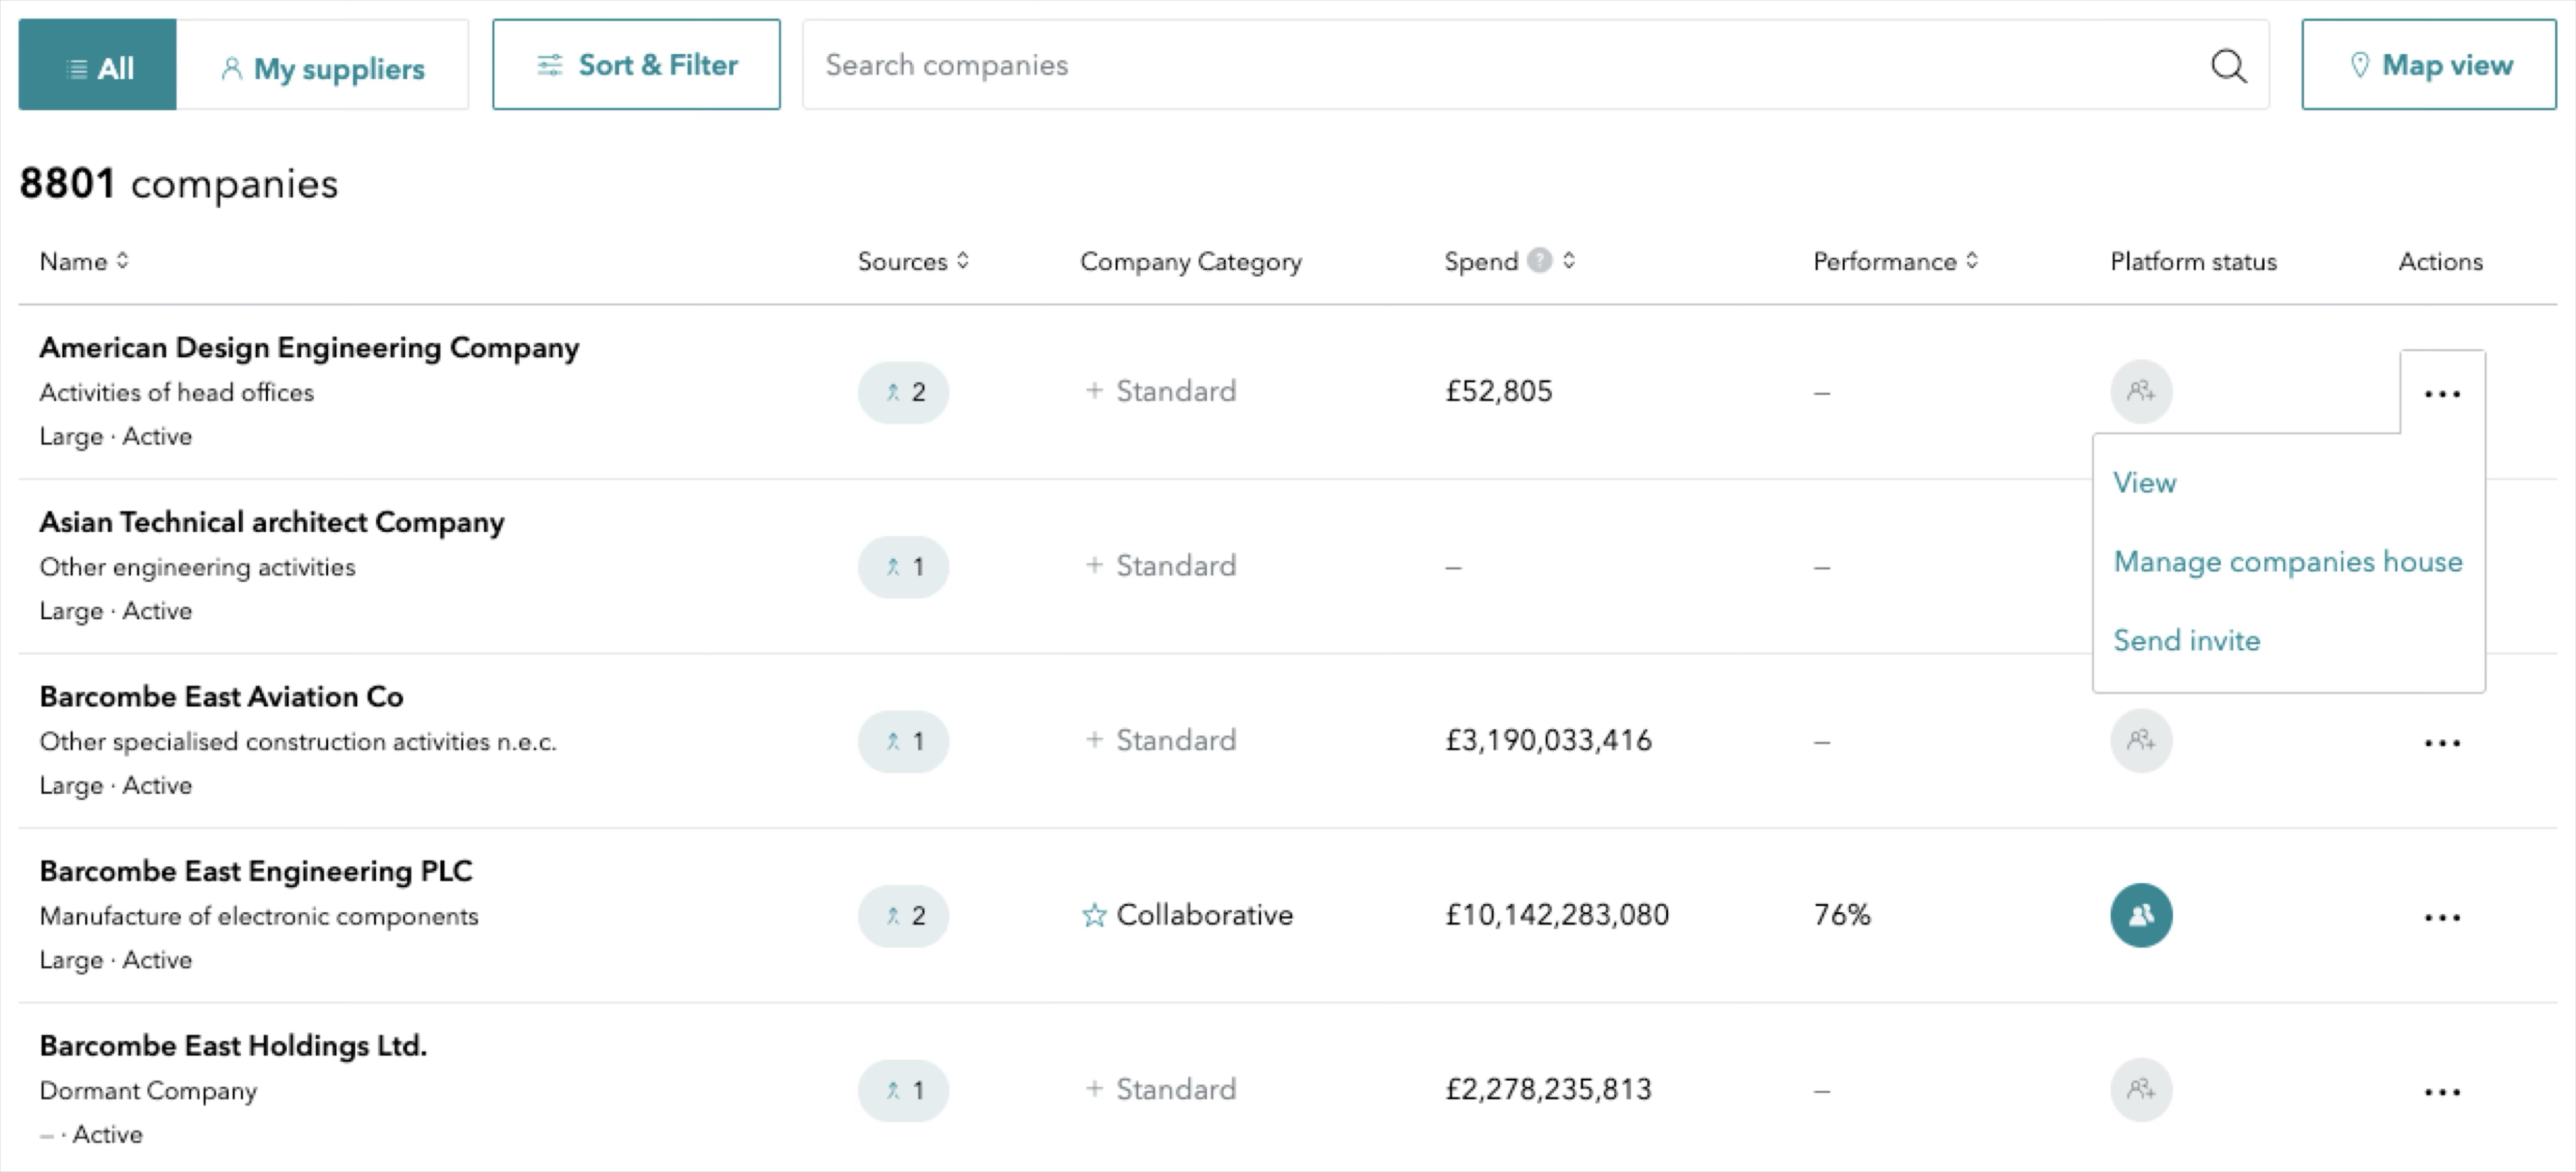This screenshot has height=1172, width=2576.
Task: Open the Sort & Filter panel
Action: (x=636, y=65)
